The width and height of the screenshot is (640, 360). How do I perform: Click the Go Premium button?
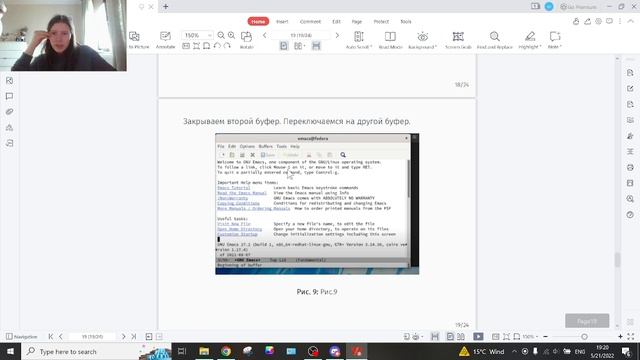[x=579, y=7]
